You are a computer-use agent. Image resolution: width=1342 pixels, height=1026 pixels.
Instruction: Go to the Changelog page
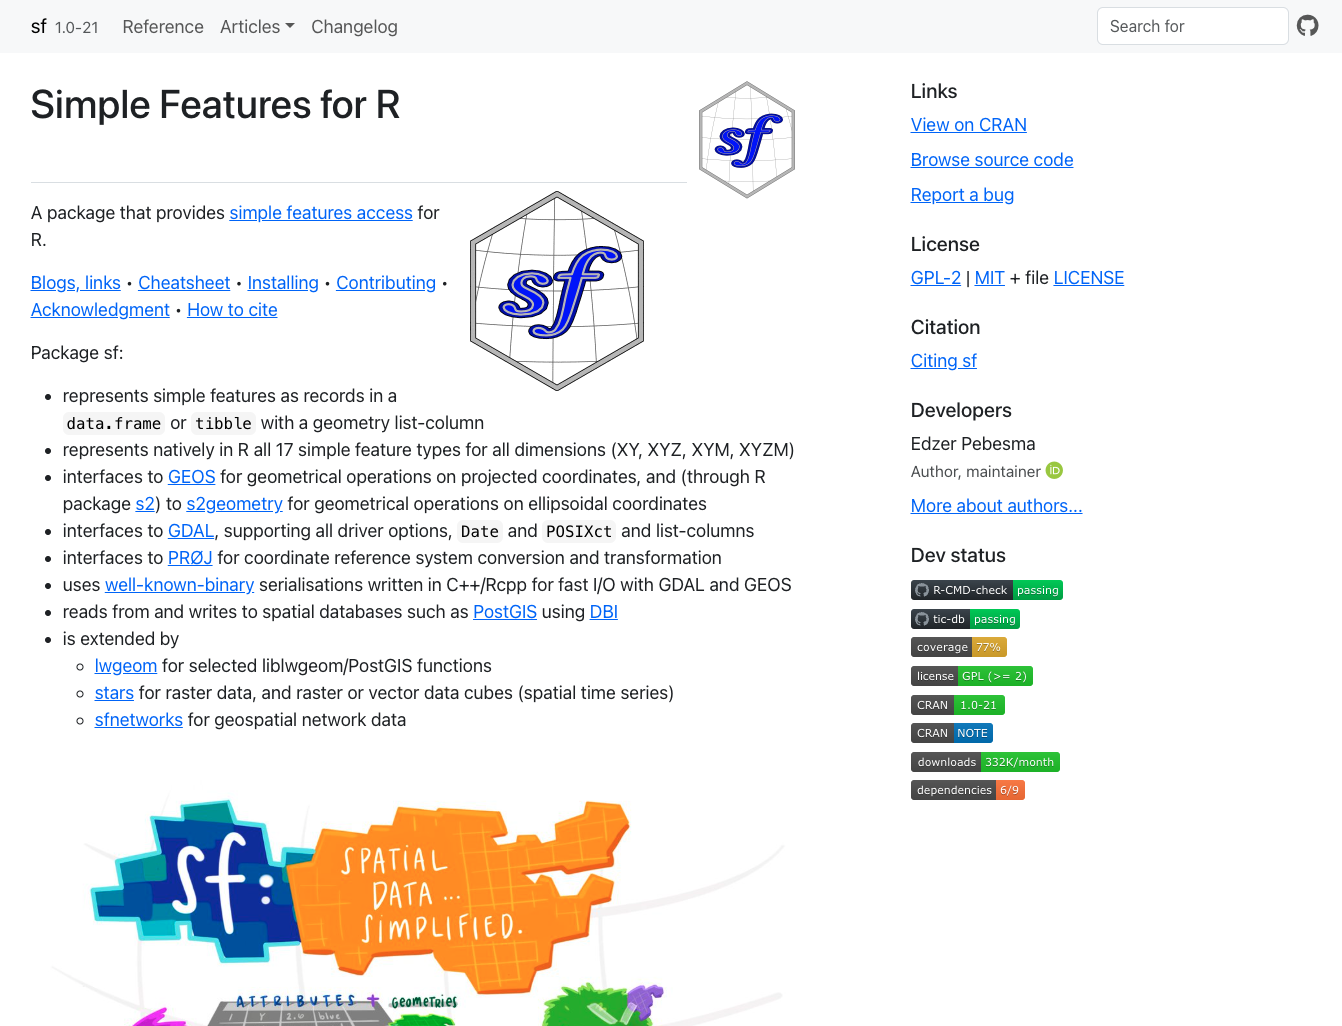click(x=354, y=27)
